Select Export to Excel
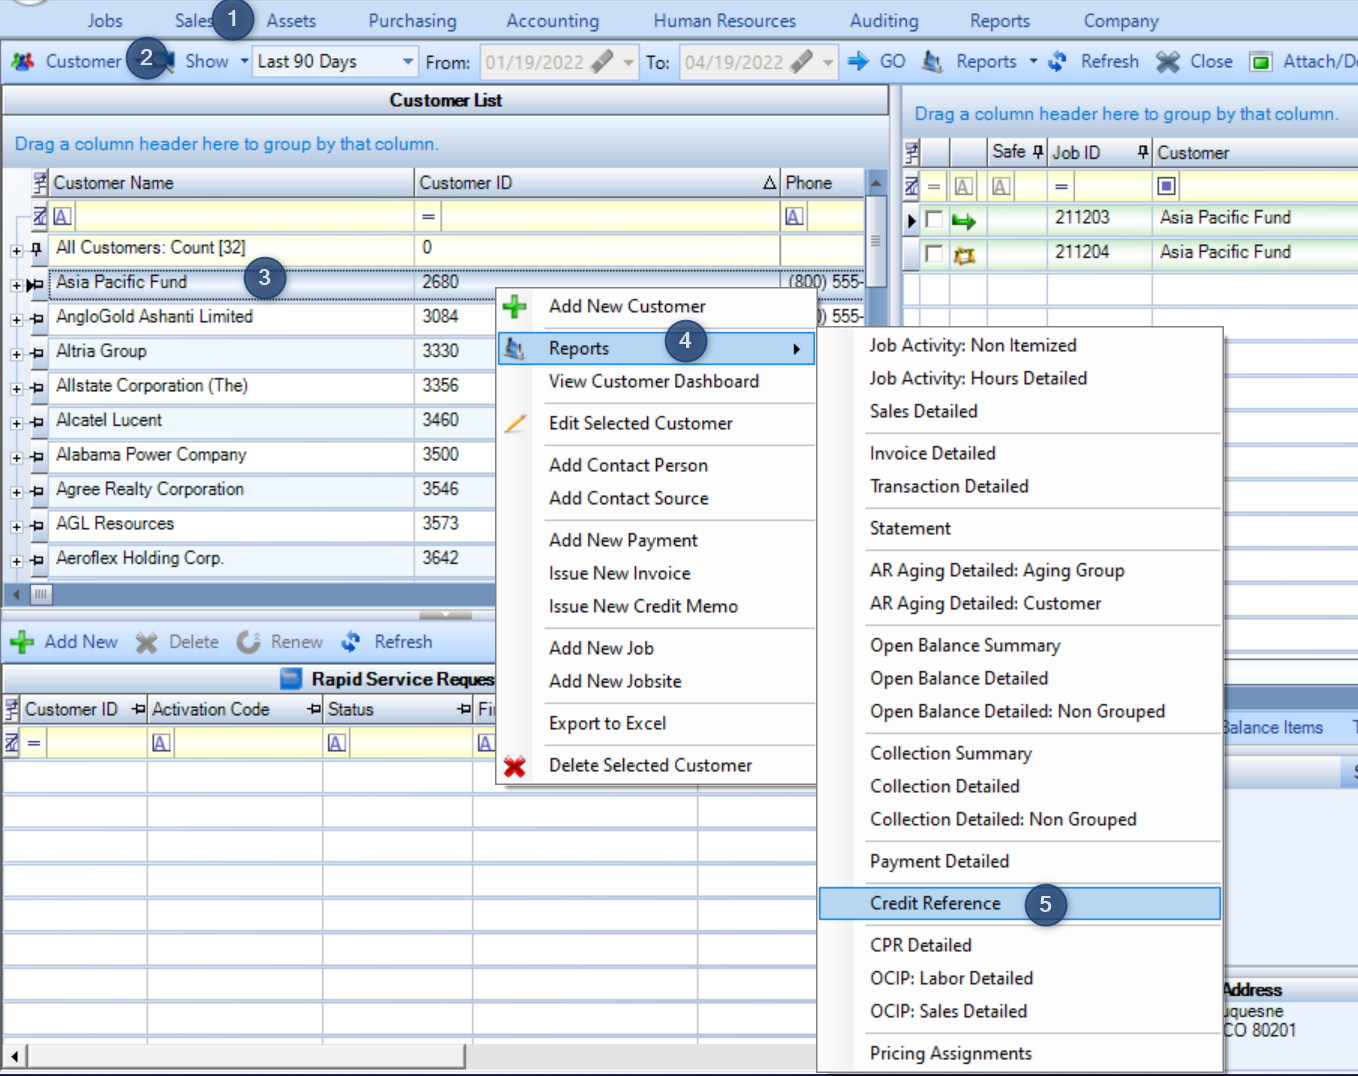 tap(608, 724)
